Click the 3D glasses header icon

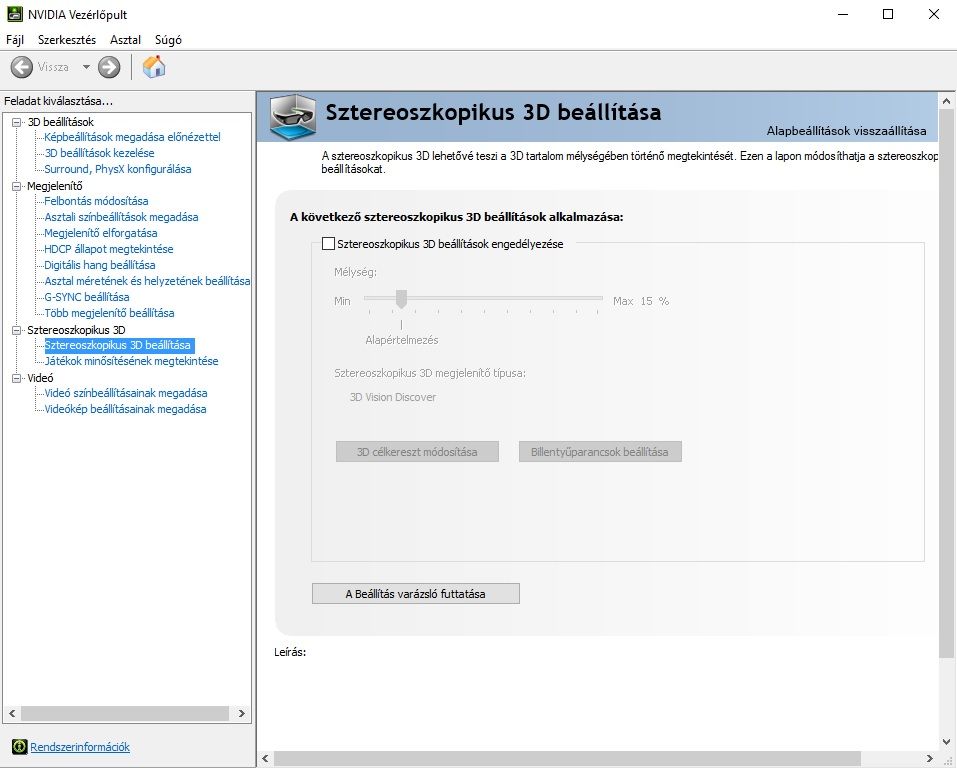(293, 117)
